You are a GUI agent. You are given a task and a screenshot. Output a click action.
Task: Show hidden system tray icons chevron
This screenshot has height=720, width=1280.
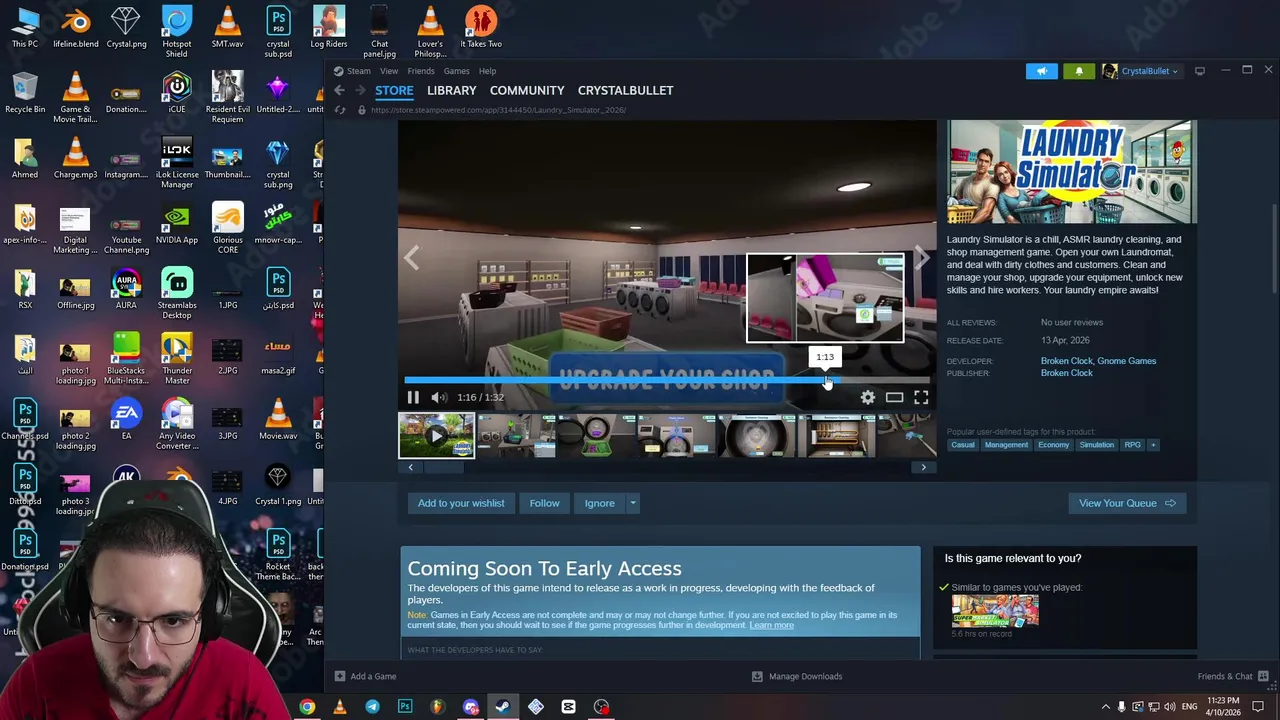click(x=1105, y=707)
